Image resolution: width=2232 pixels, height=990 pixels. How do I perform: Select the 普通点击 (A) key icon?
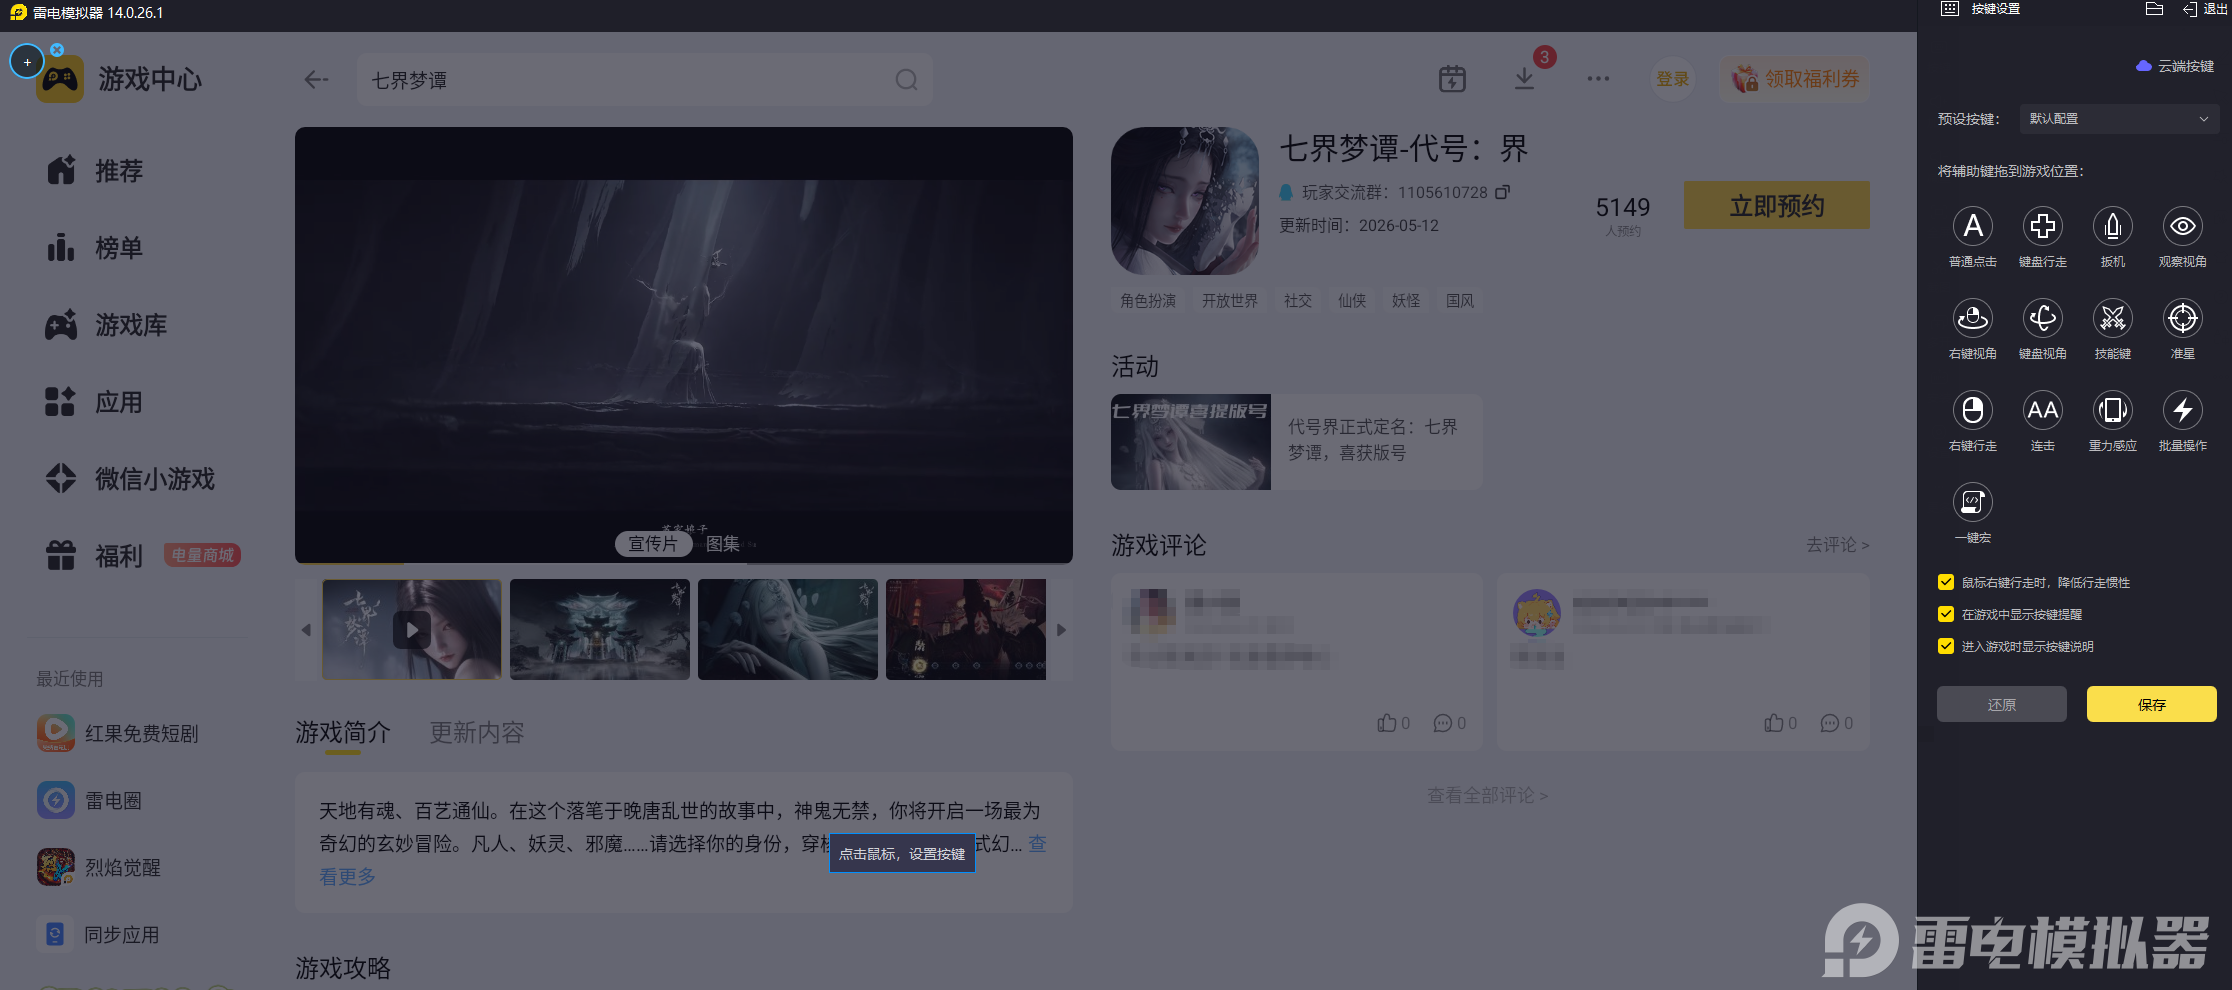click(1972, 226)
